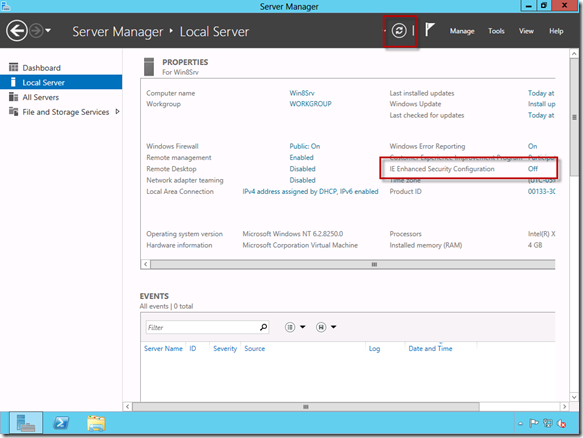
Task: Click the bottom horizontal scrollbar thumb
Action: pos(306,407)
